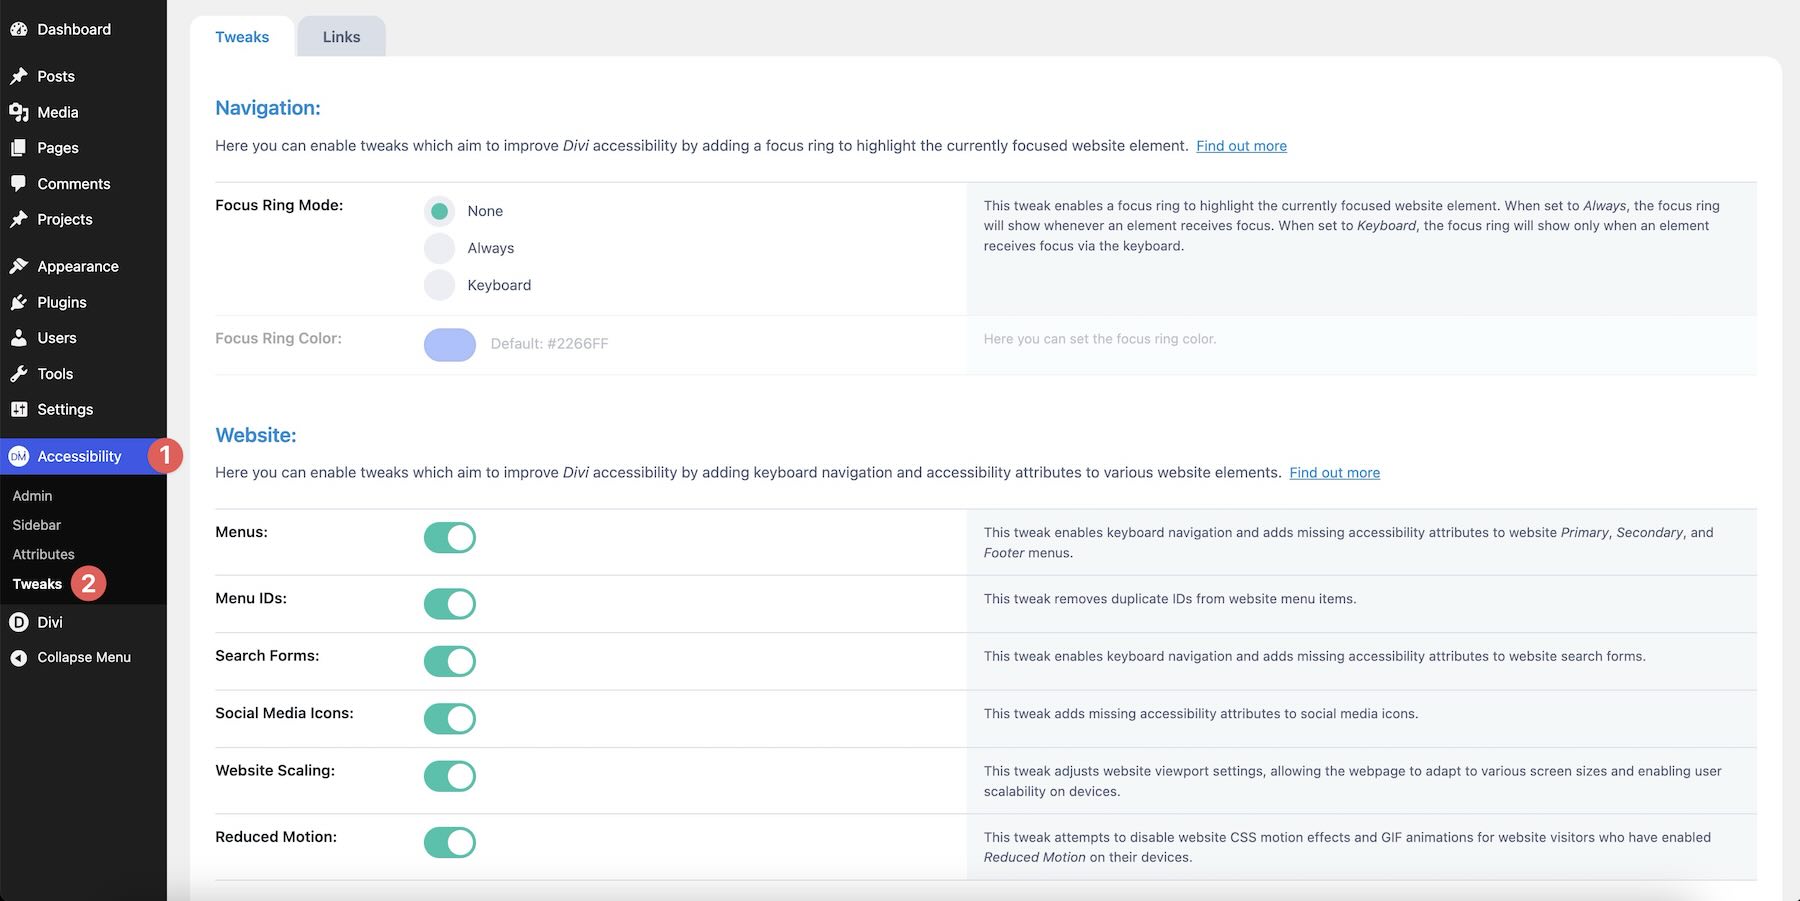Image resolution: width=1800 pixels, height=901 pixels.
Task: Click the Projects pin icon
Action: pyautogui.click(x=19, y=219)
